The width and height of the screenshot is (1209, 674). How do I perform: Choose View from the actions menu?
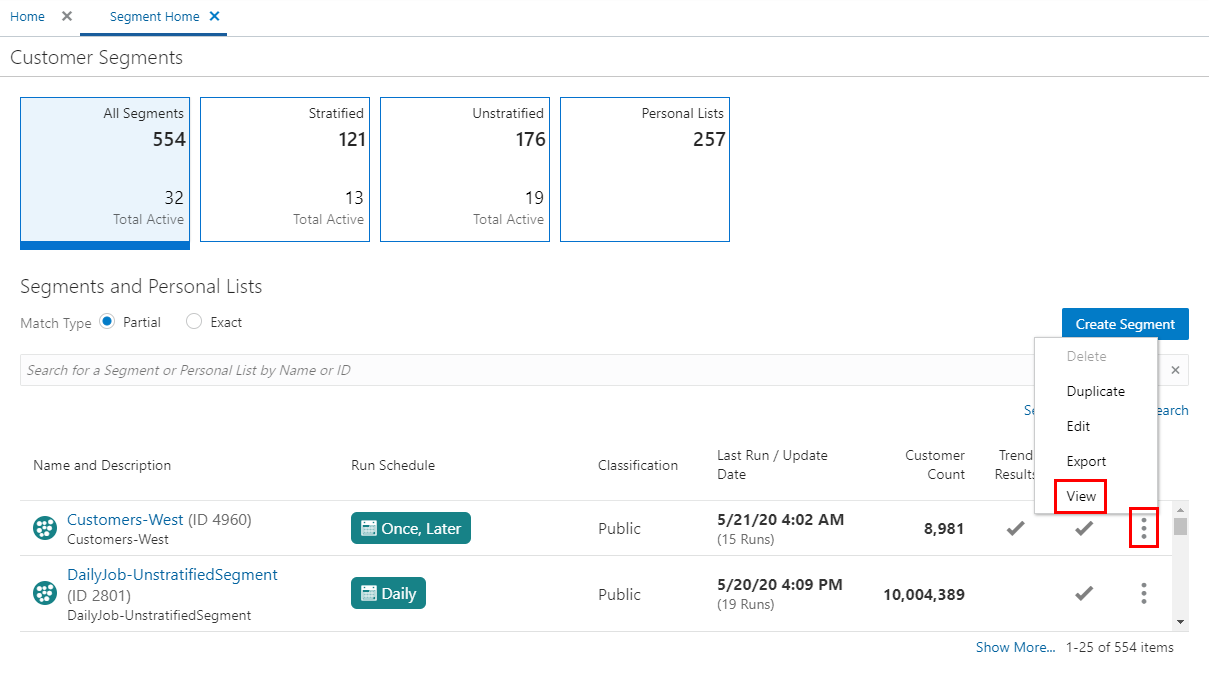coord(1081,496)
